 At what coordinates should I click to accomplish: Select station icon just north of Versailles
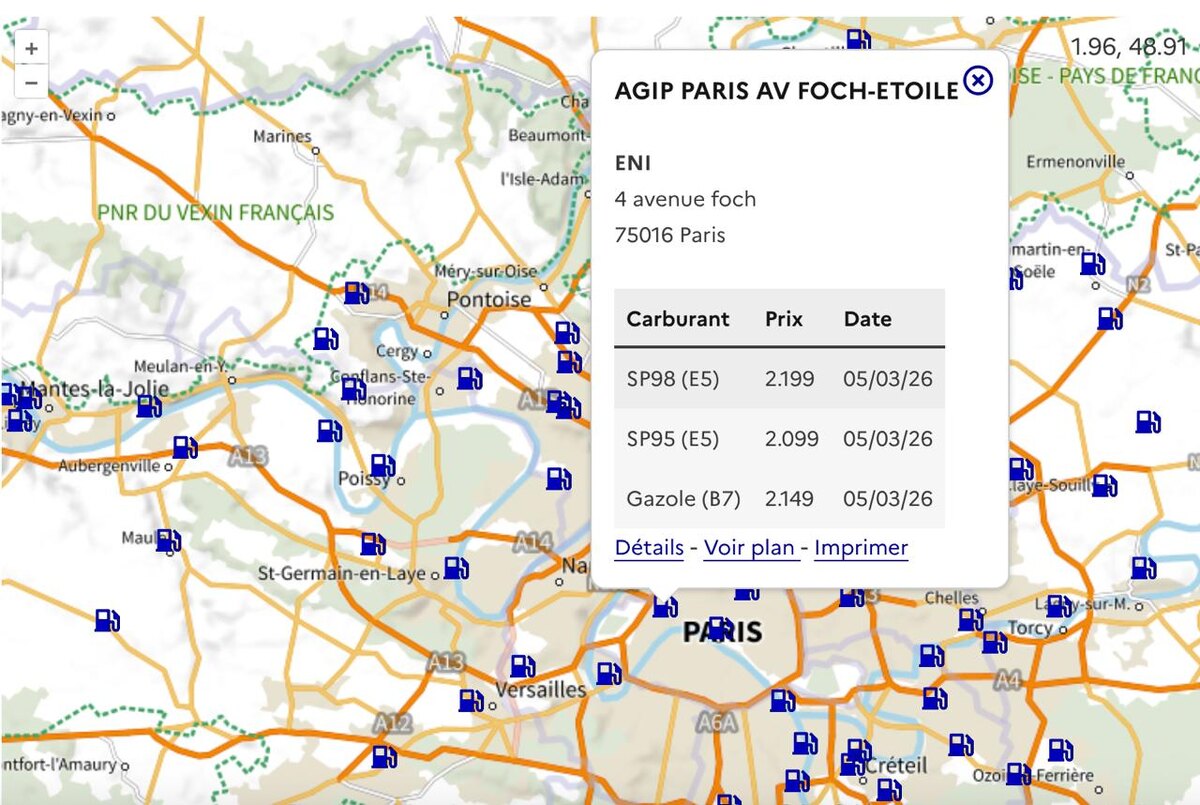522,666
